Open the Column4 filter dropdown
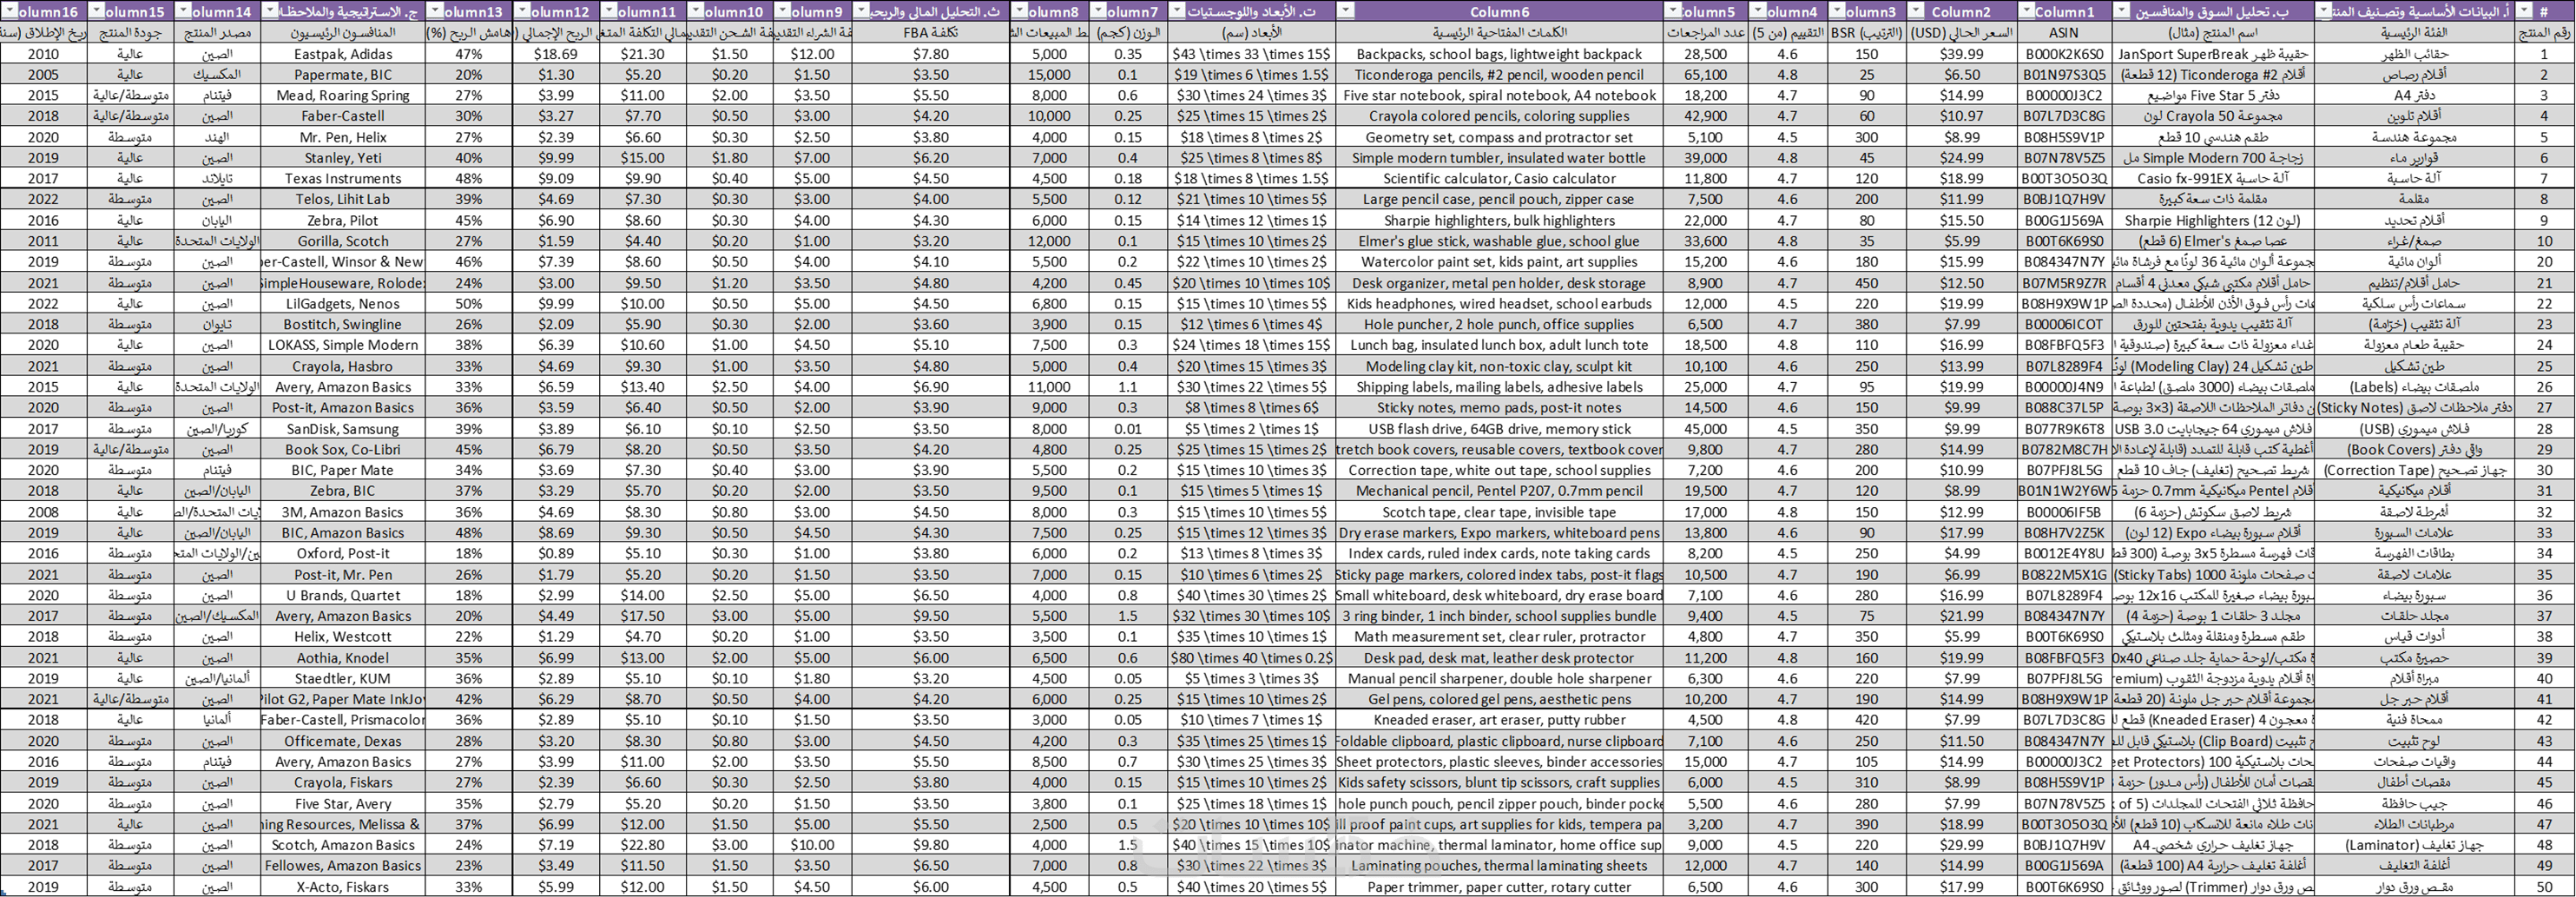This screenshot has height=897, width=2576. 1758,11
